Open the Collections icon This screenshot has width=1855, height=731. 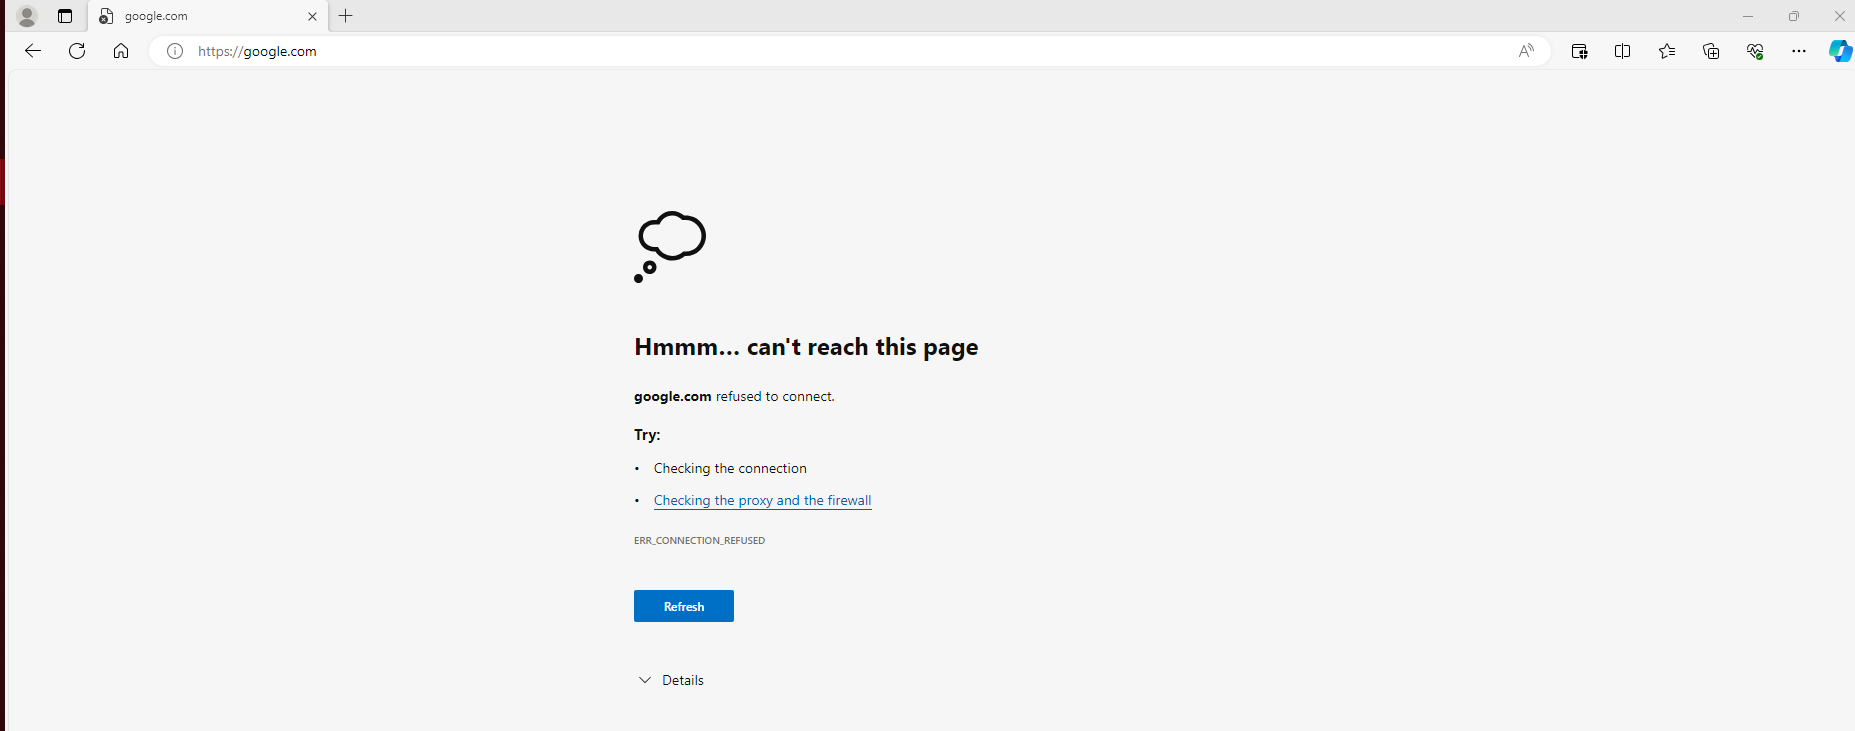point(1711,51)
